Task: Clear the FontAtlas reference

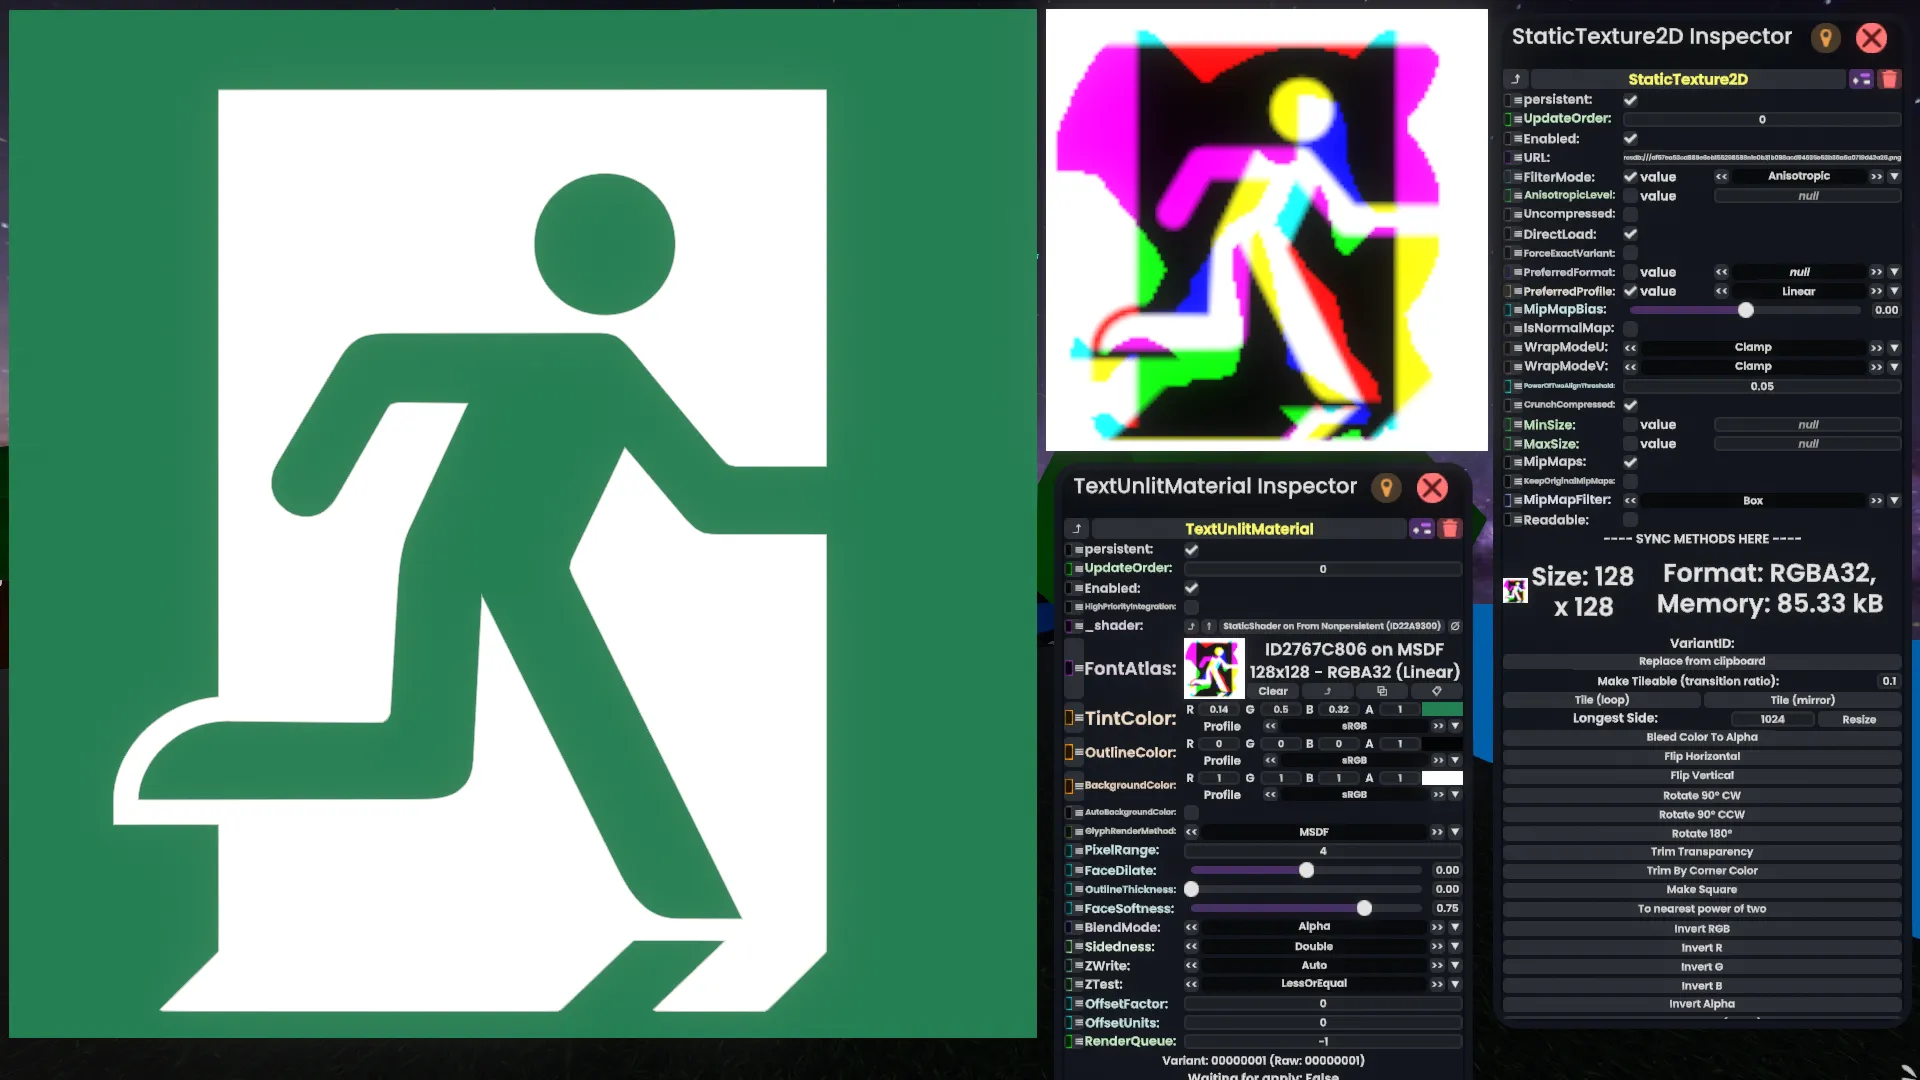Action: (x=1273, y=691)
